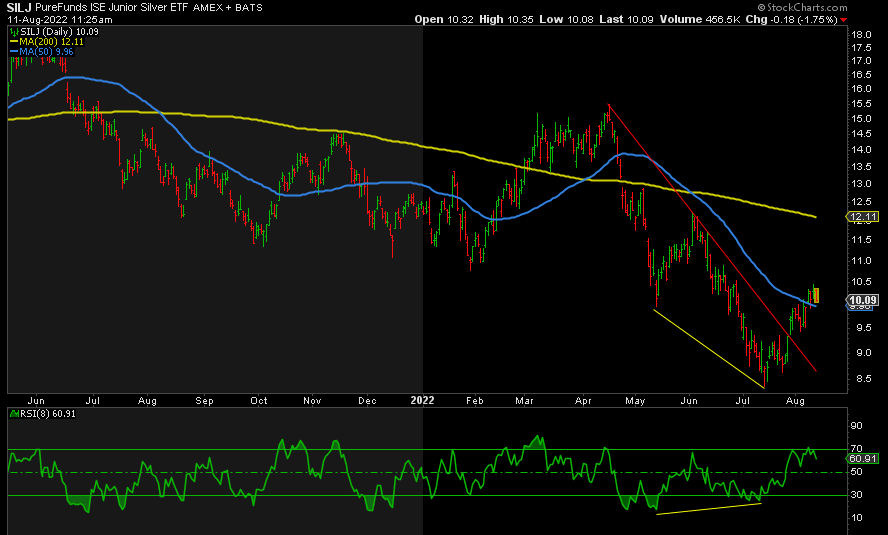Click the Dec month label on time axis

point(367,401)
